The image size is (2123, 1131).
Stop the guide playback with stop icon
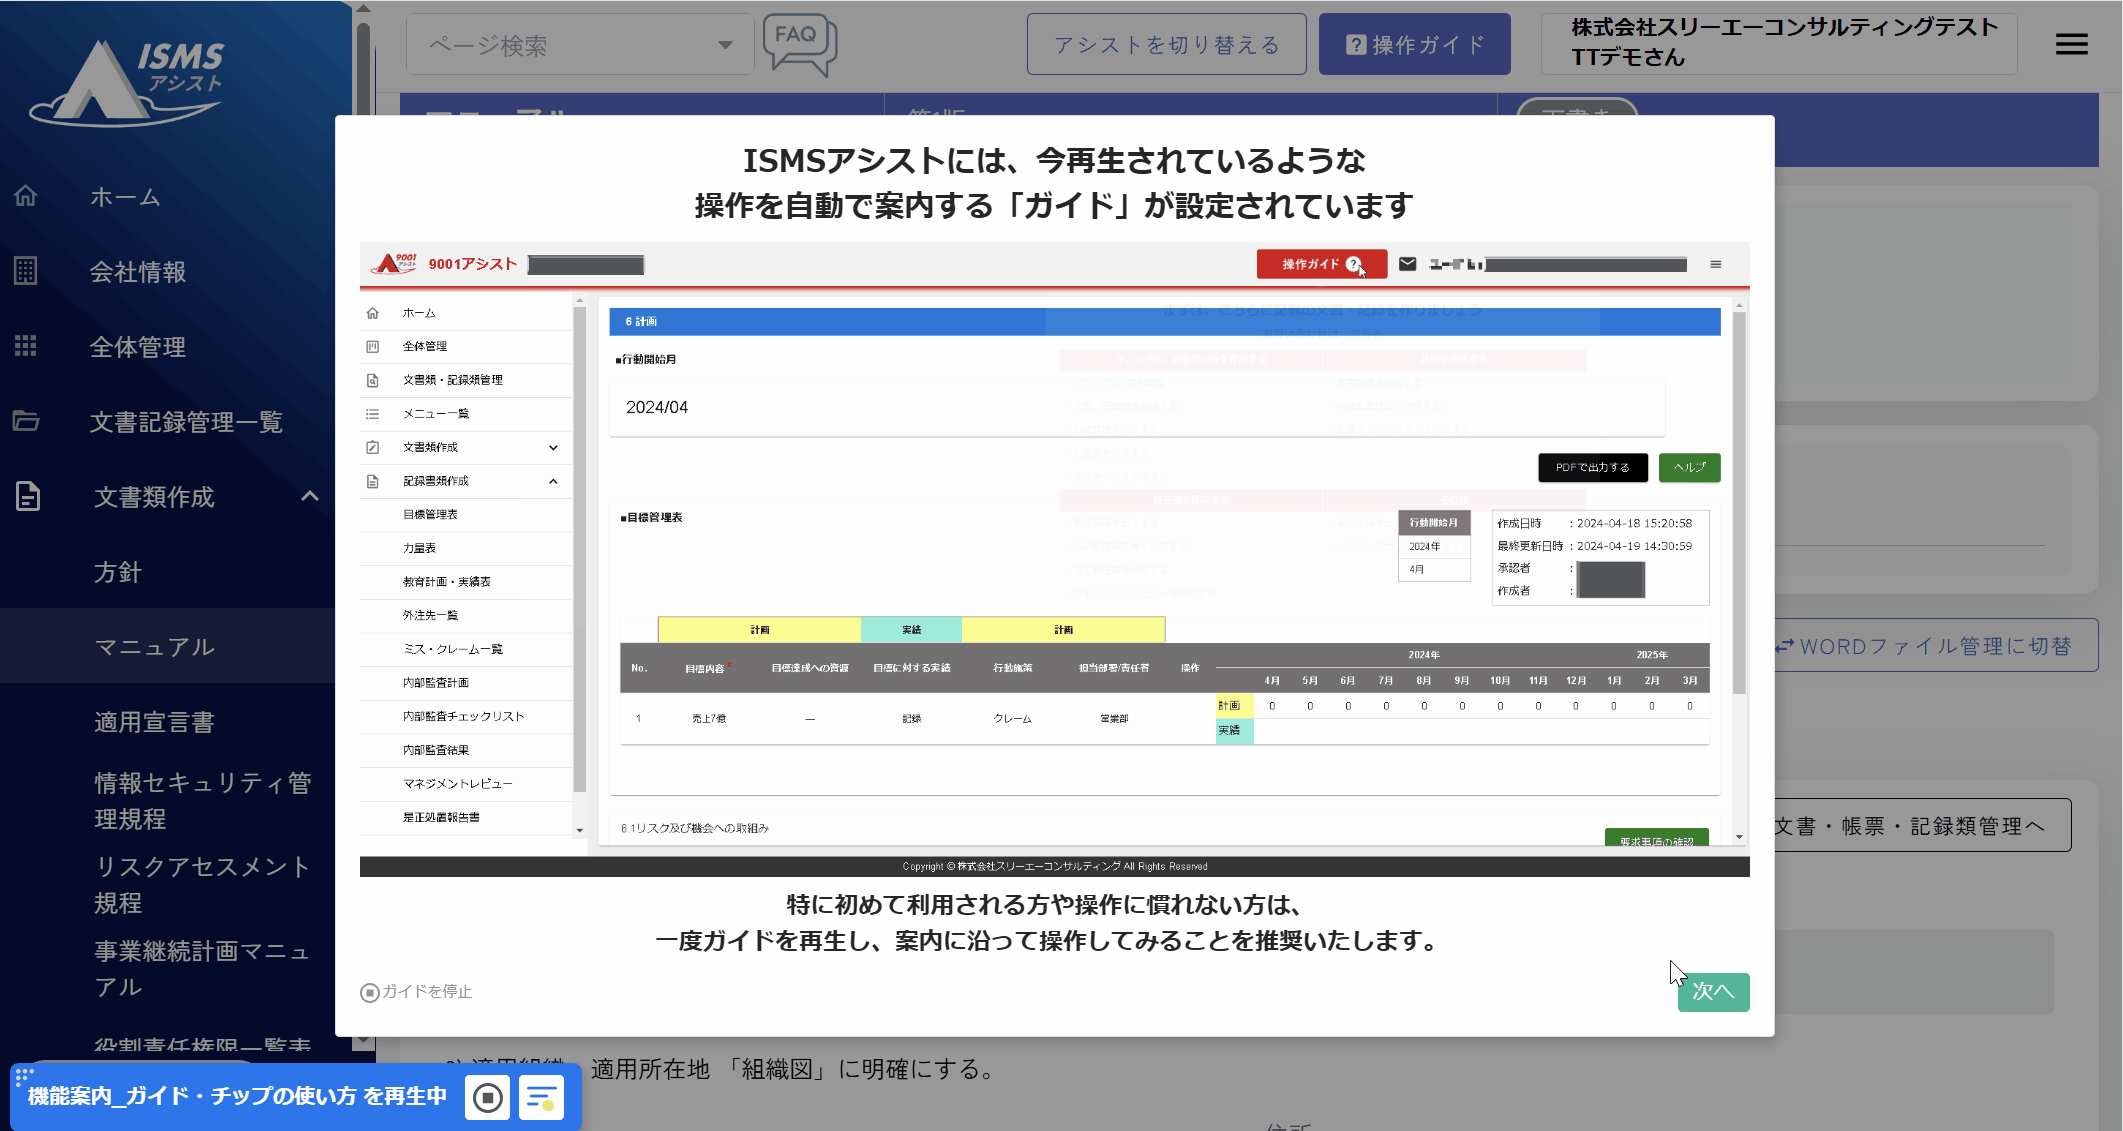point(488,1097)
